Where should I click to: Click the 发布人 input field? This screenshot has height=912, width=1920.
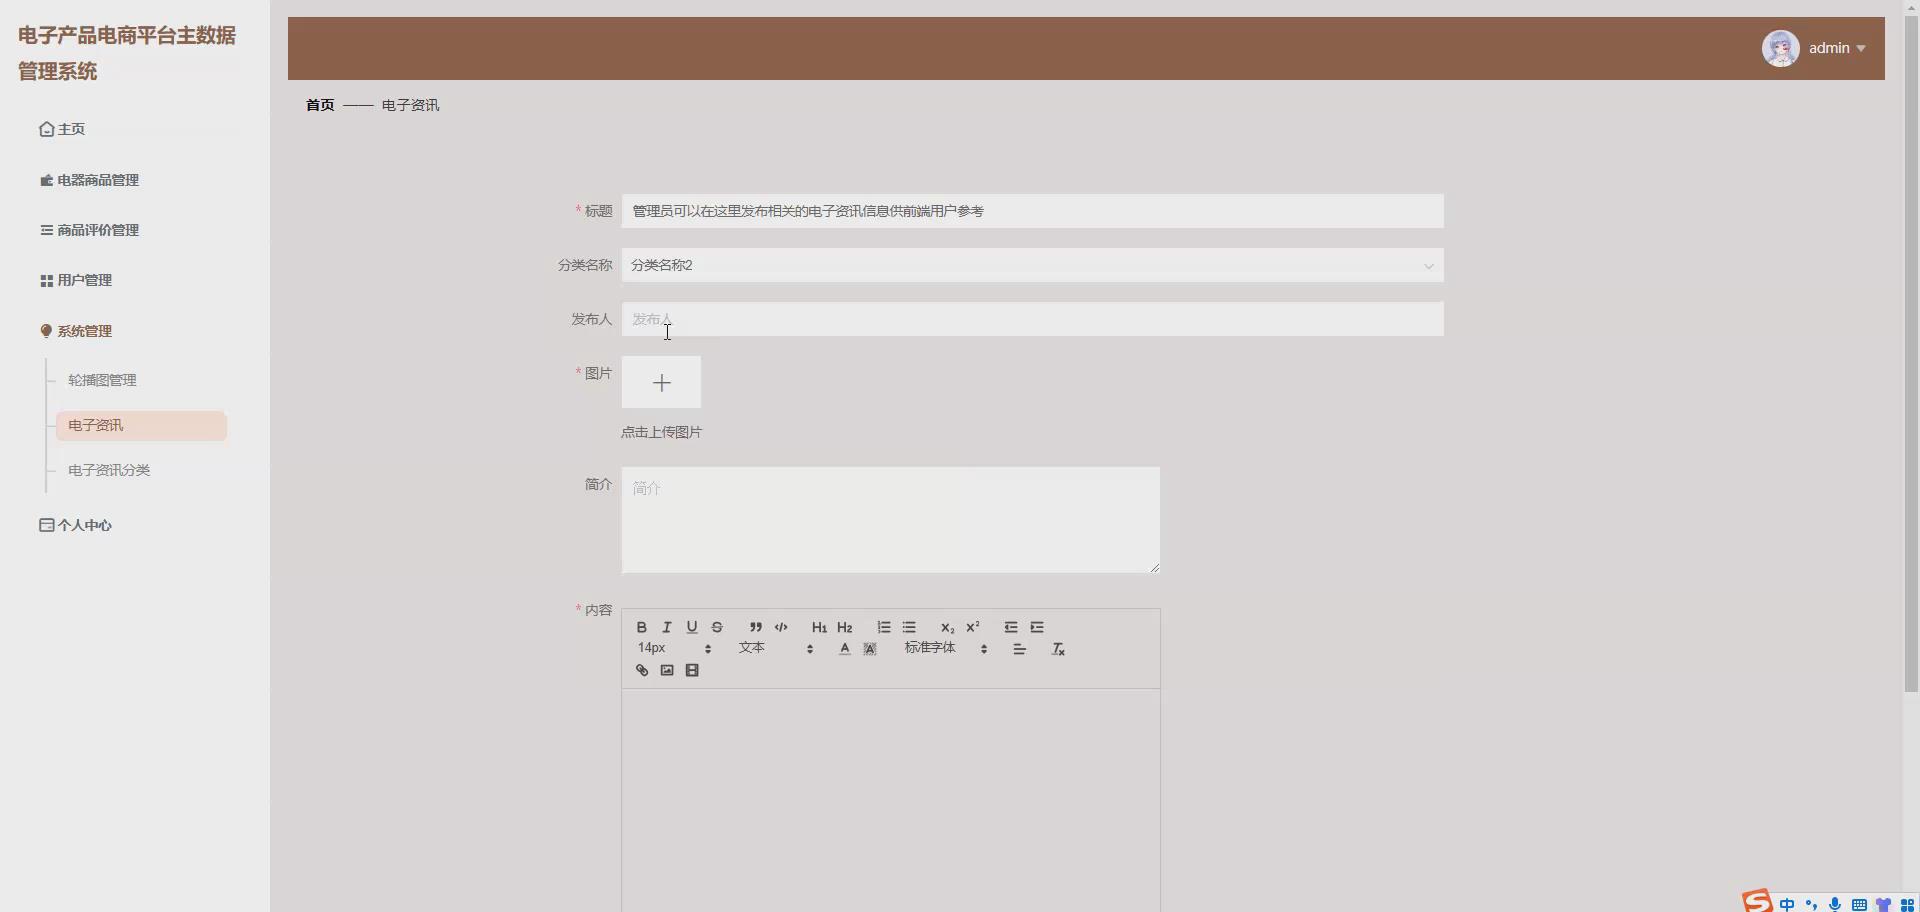pos(1032,319)
